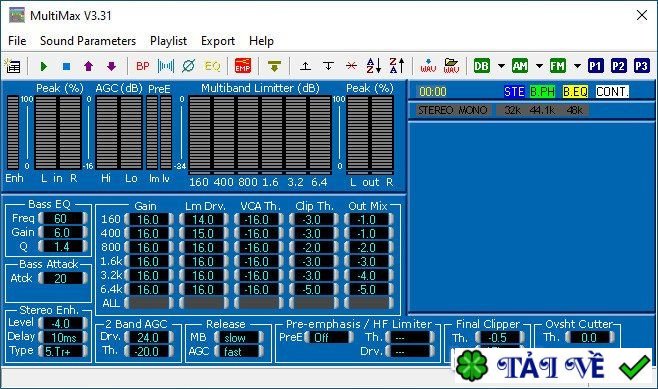Click the Release AGC fast setting
The image size is (658, 389).
tap(238, 352)
